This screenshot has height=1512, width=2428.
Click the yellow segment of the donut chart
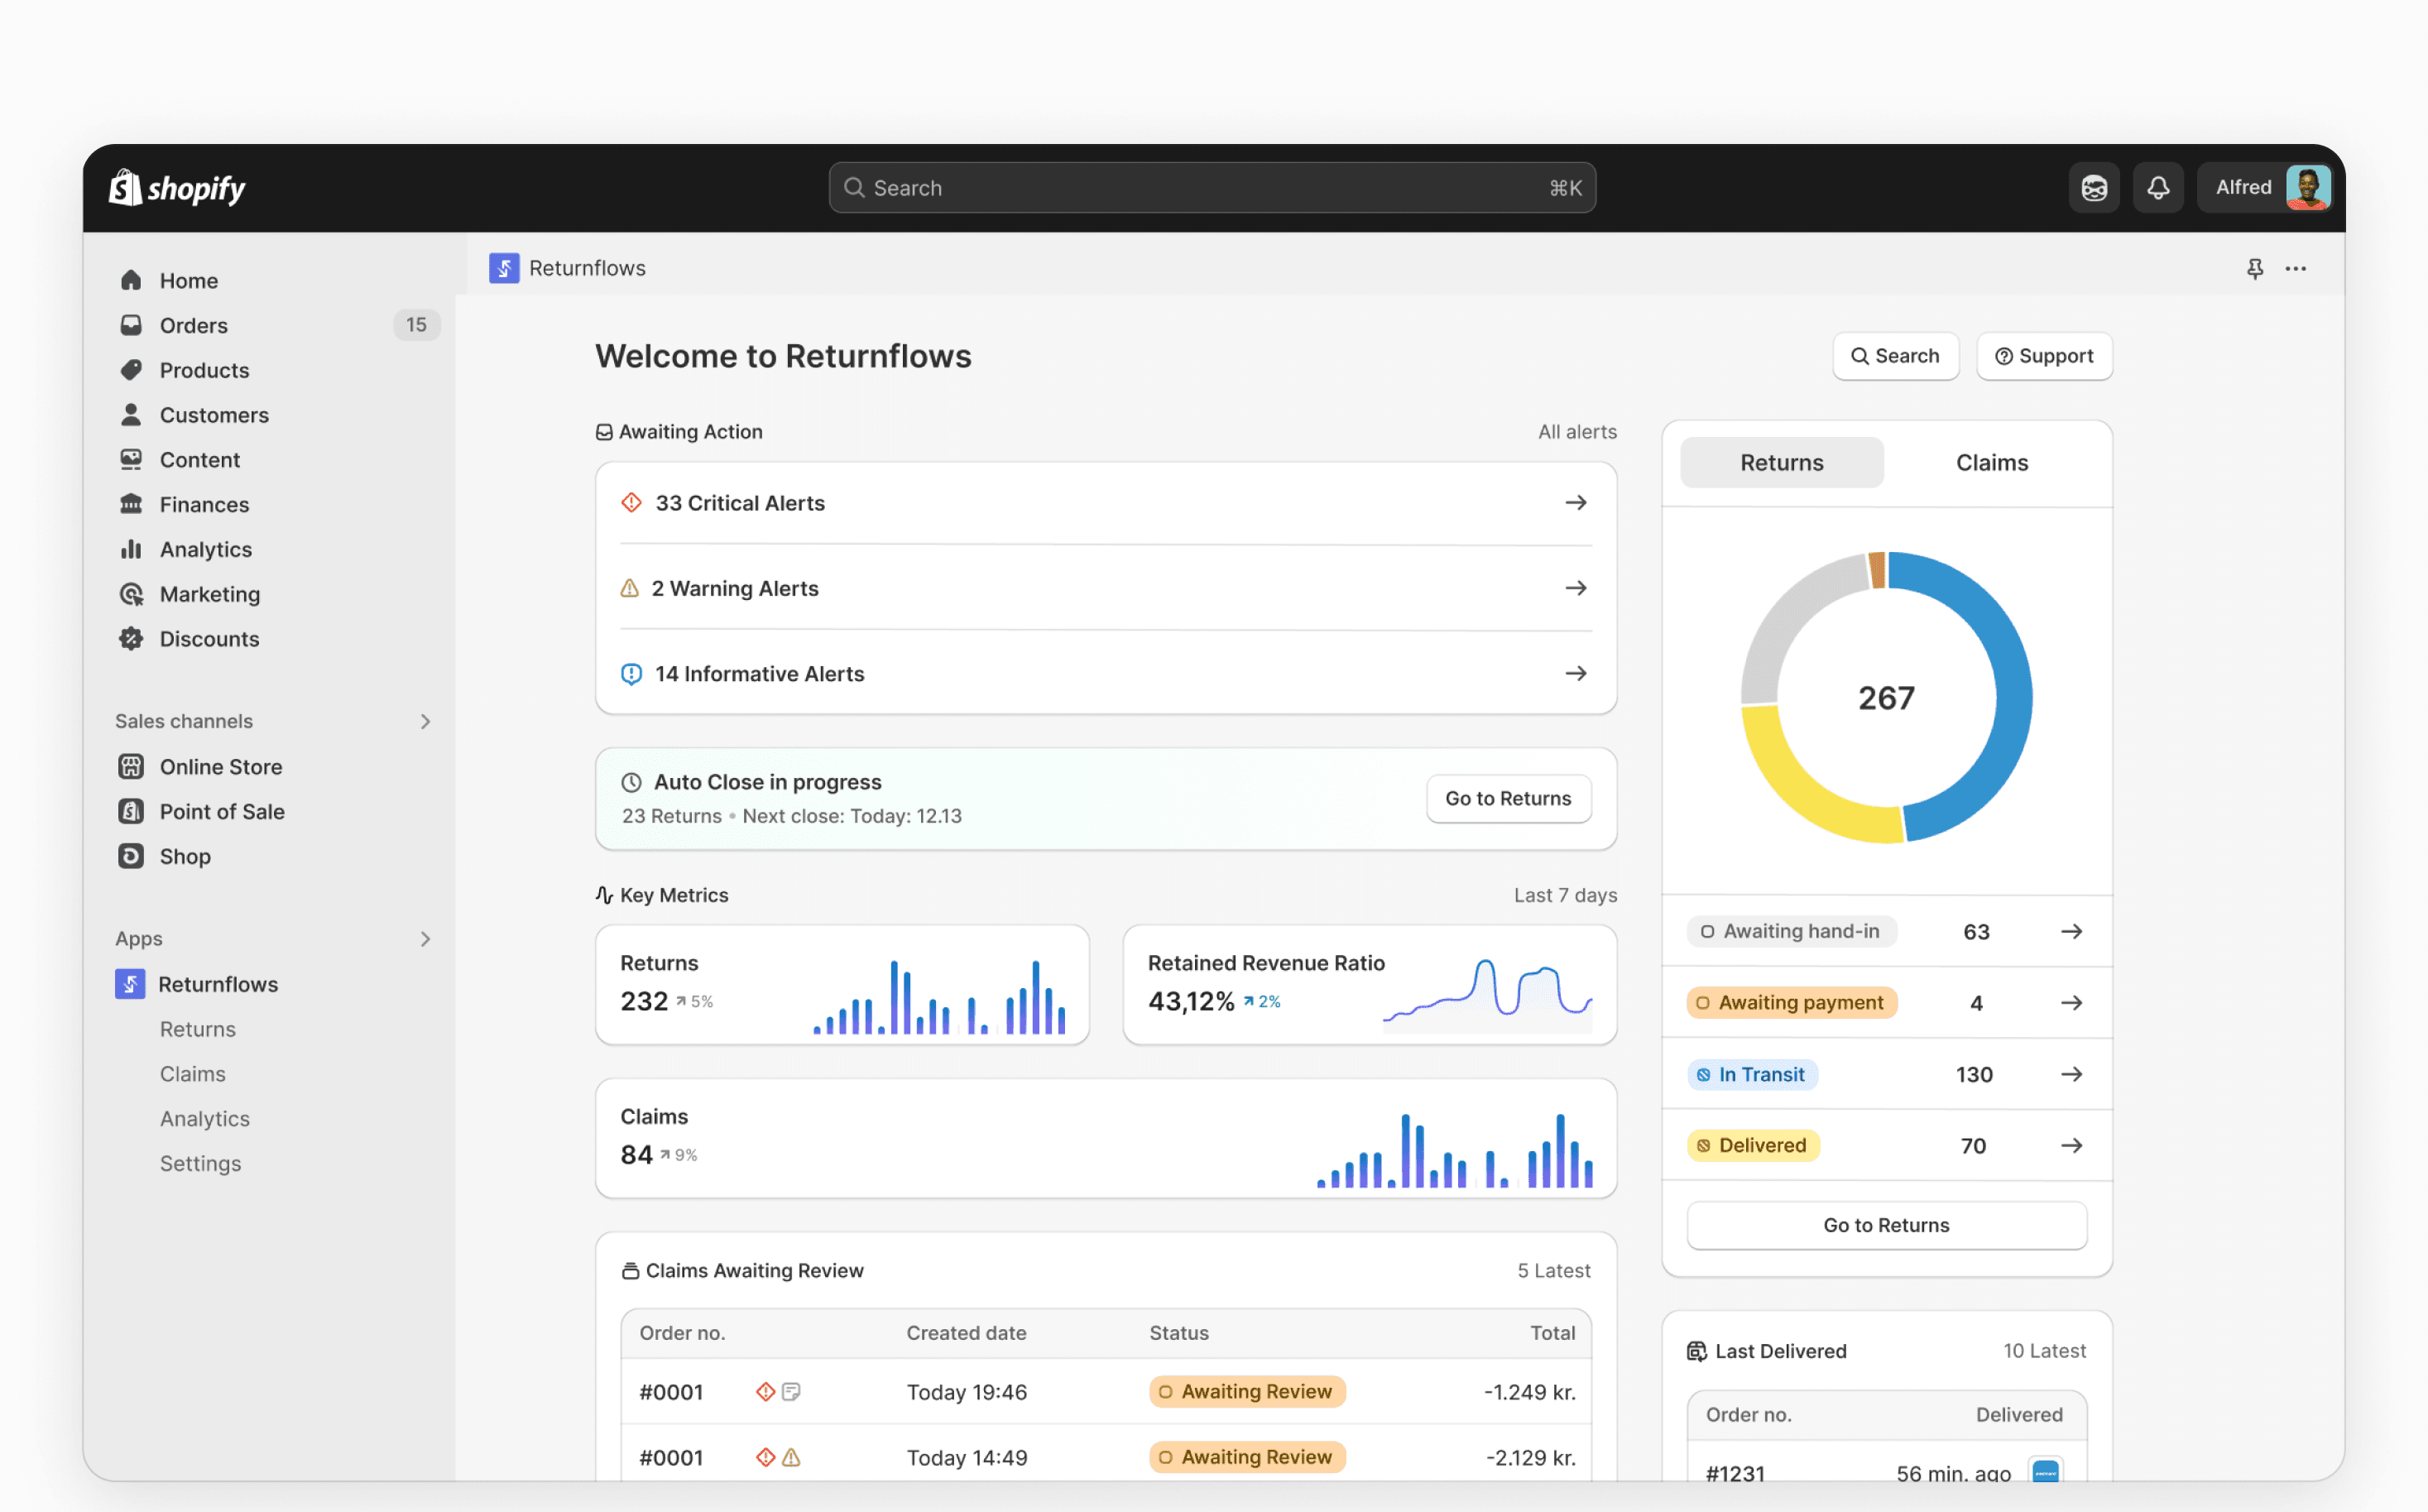click(1805, 790)
